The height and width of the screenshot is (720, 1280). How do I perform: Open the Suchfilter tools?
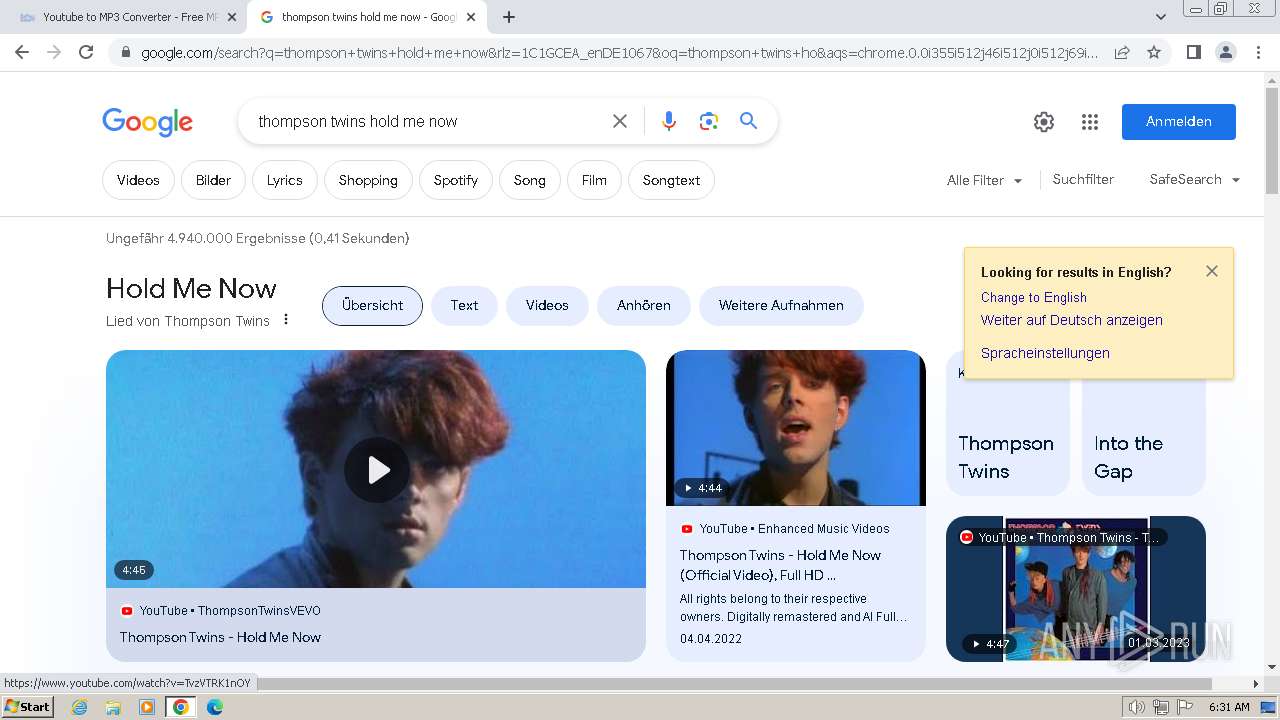click(1083, 179)
